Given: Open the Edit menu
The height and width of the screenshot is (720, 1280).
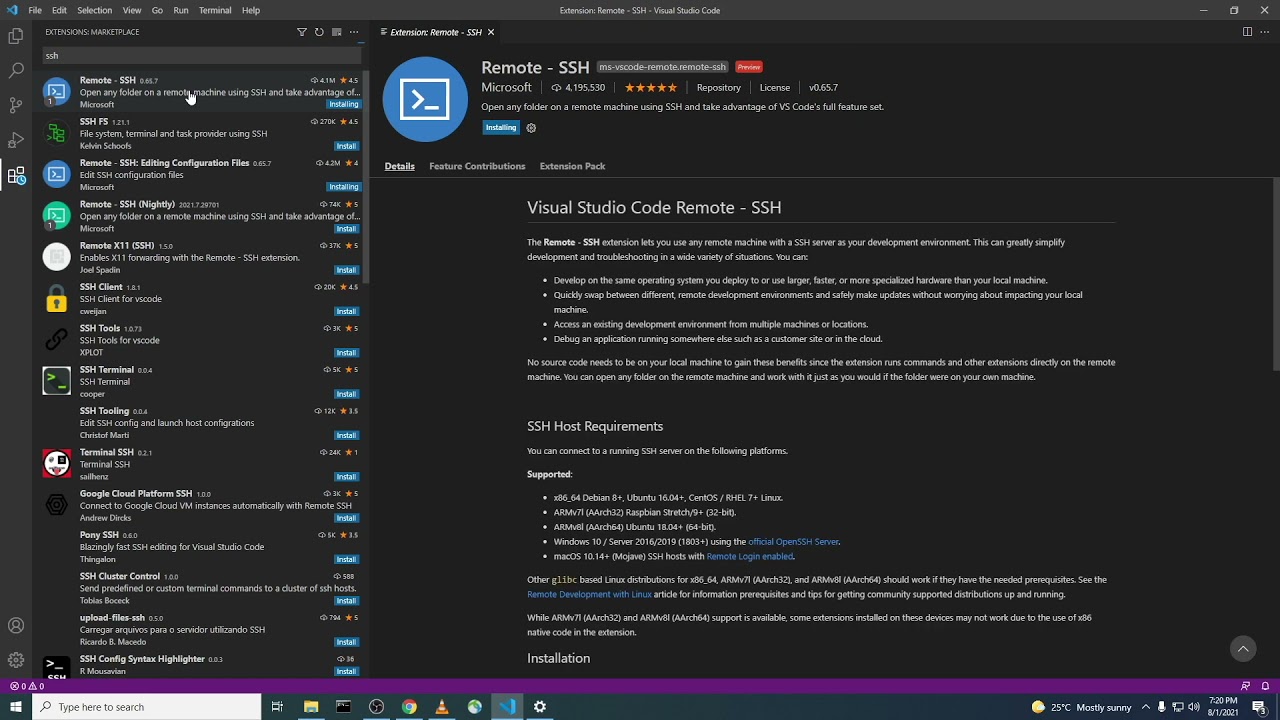Looking at the screenshot, I should (59, 10).
